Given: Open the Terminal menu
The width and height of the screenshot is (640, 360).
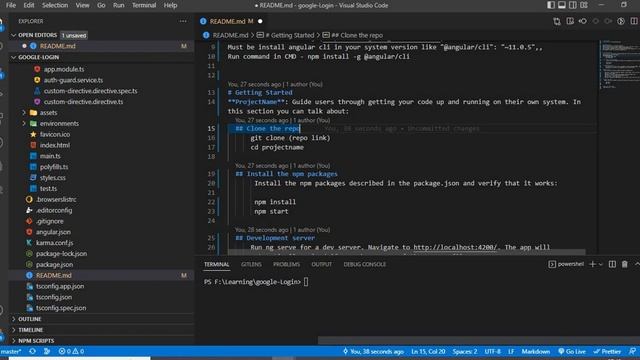Looking at the screenshot, I should (144, 5).
